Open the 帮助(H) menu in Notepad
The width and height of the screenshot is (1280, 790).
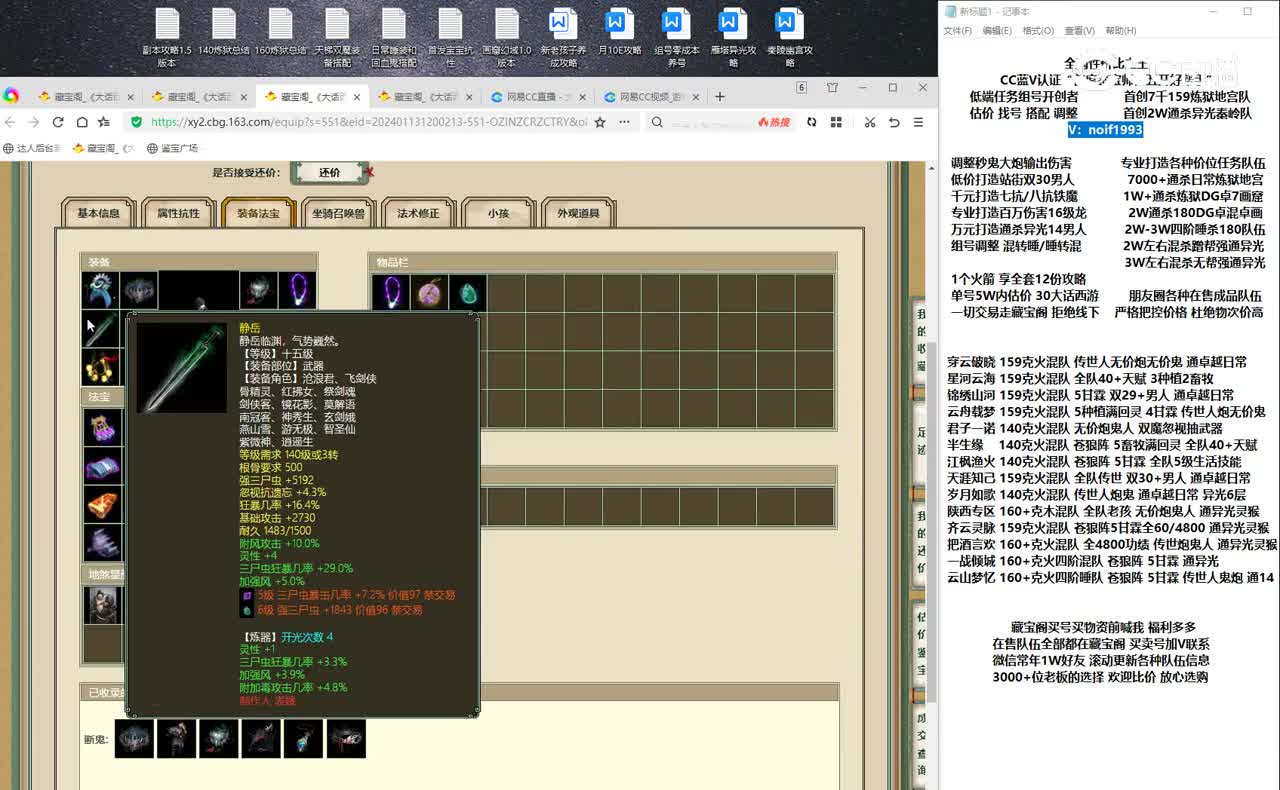(1120, 31)
